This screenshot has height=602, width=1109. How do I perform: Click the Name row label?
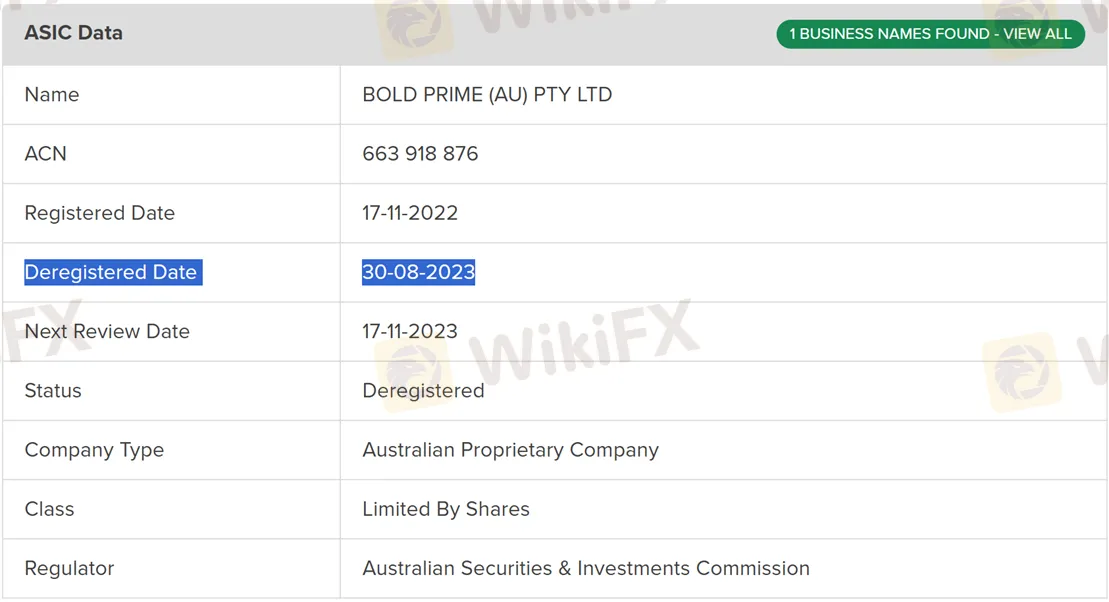52,95
